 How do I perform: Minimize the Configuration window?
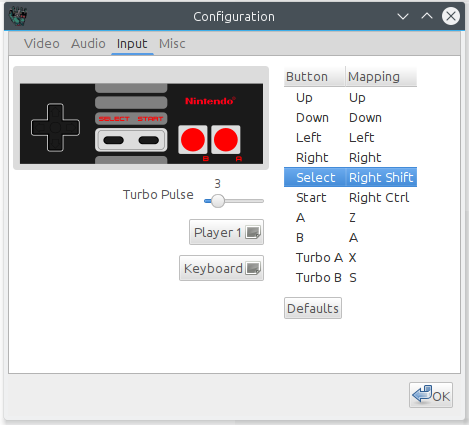point(403,16)
